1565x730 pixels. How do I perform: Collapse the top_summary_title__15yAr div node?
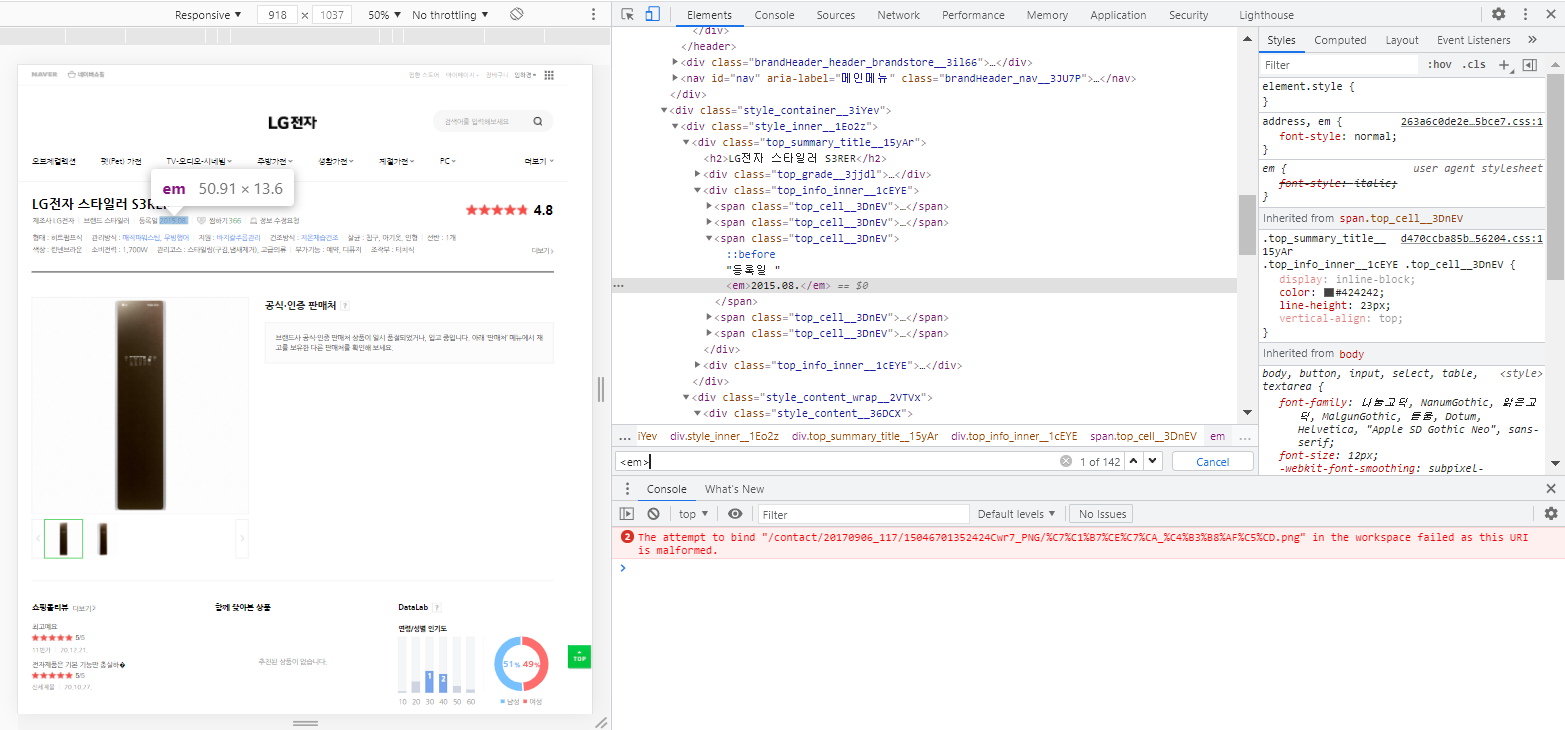pyautogui.click(x=688, y=142)
